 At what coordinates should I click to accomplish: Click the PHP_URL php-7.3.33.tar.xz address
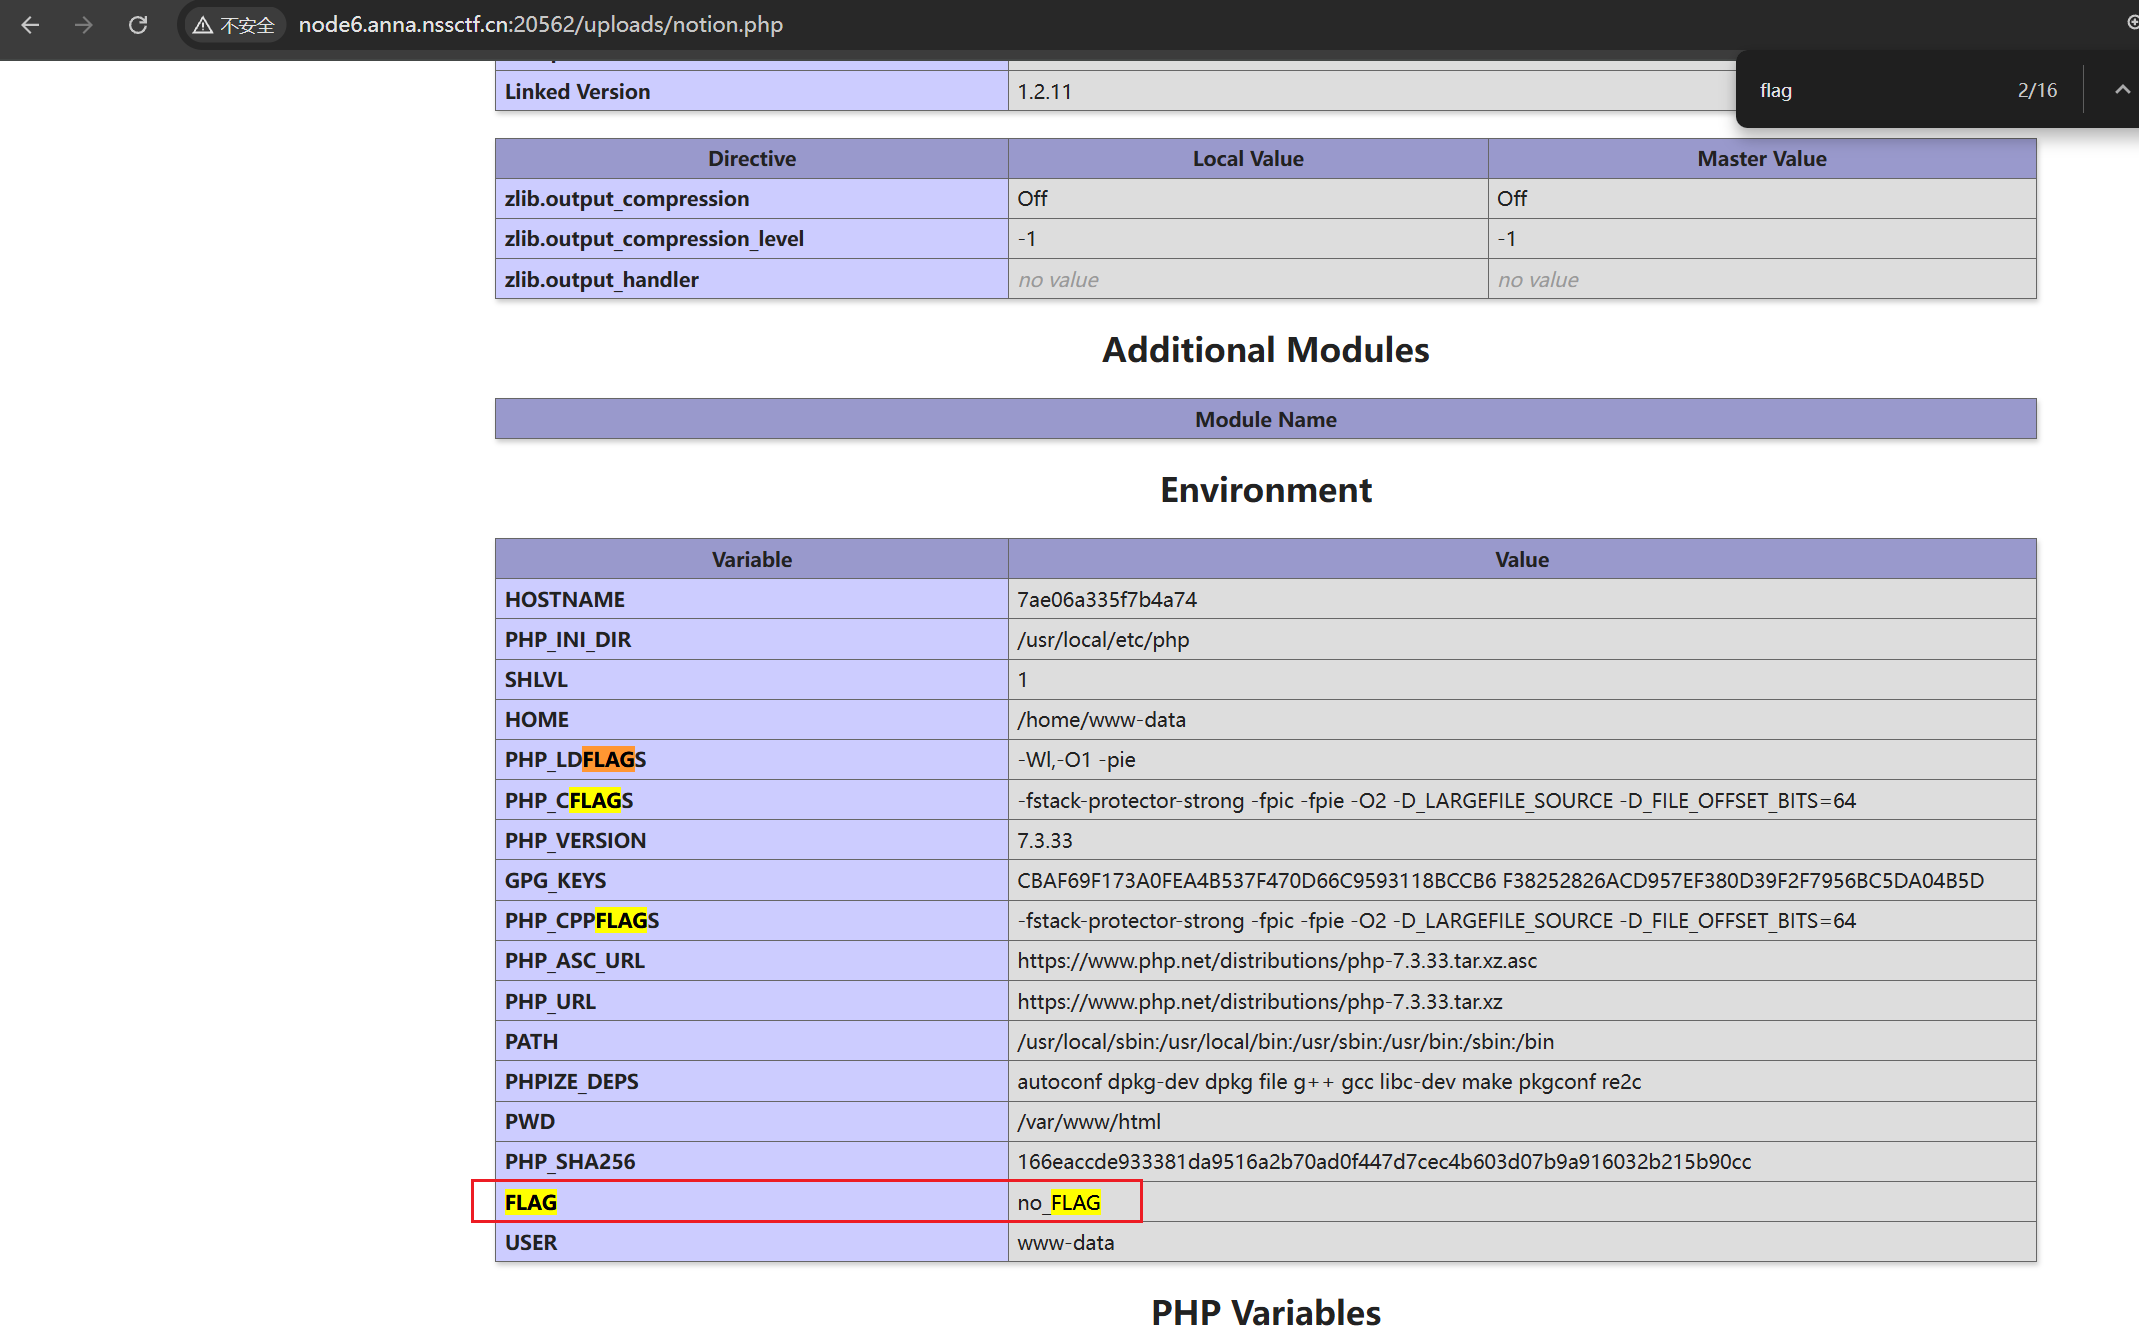coord(1259,1001)
